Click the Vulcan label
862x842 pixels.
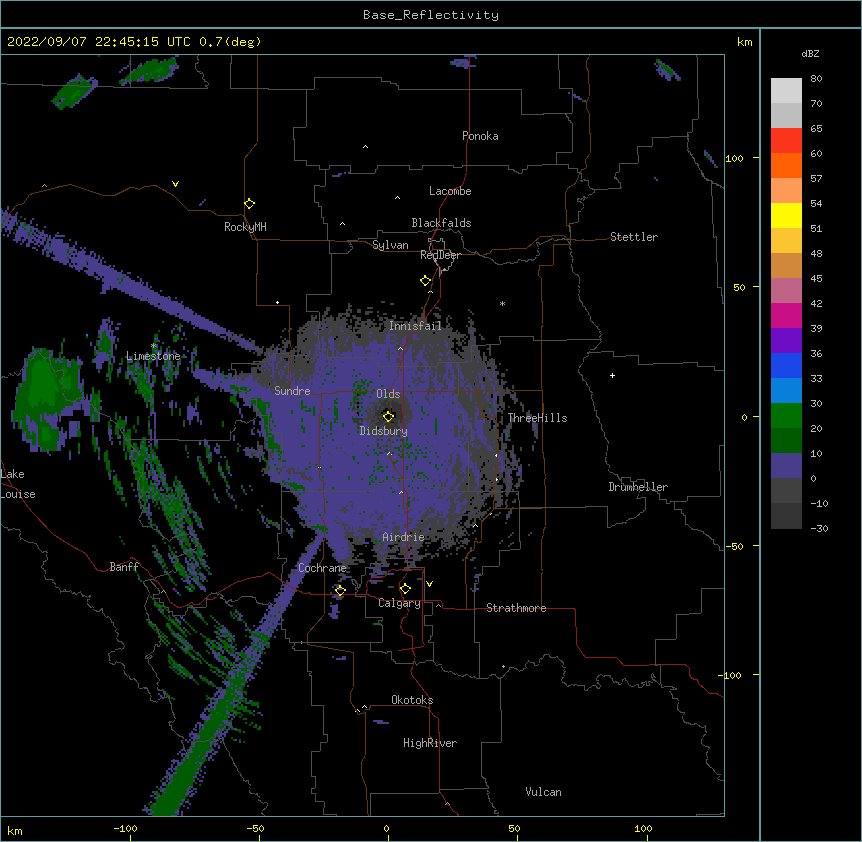click(x=543, y=792)
